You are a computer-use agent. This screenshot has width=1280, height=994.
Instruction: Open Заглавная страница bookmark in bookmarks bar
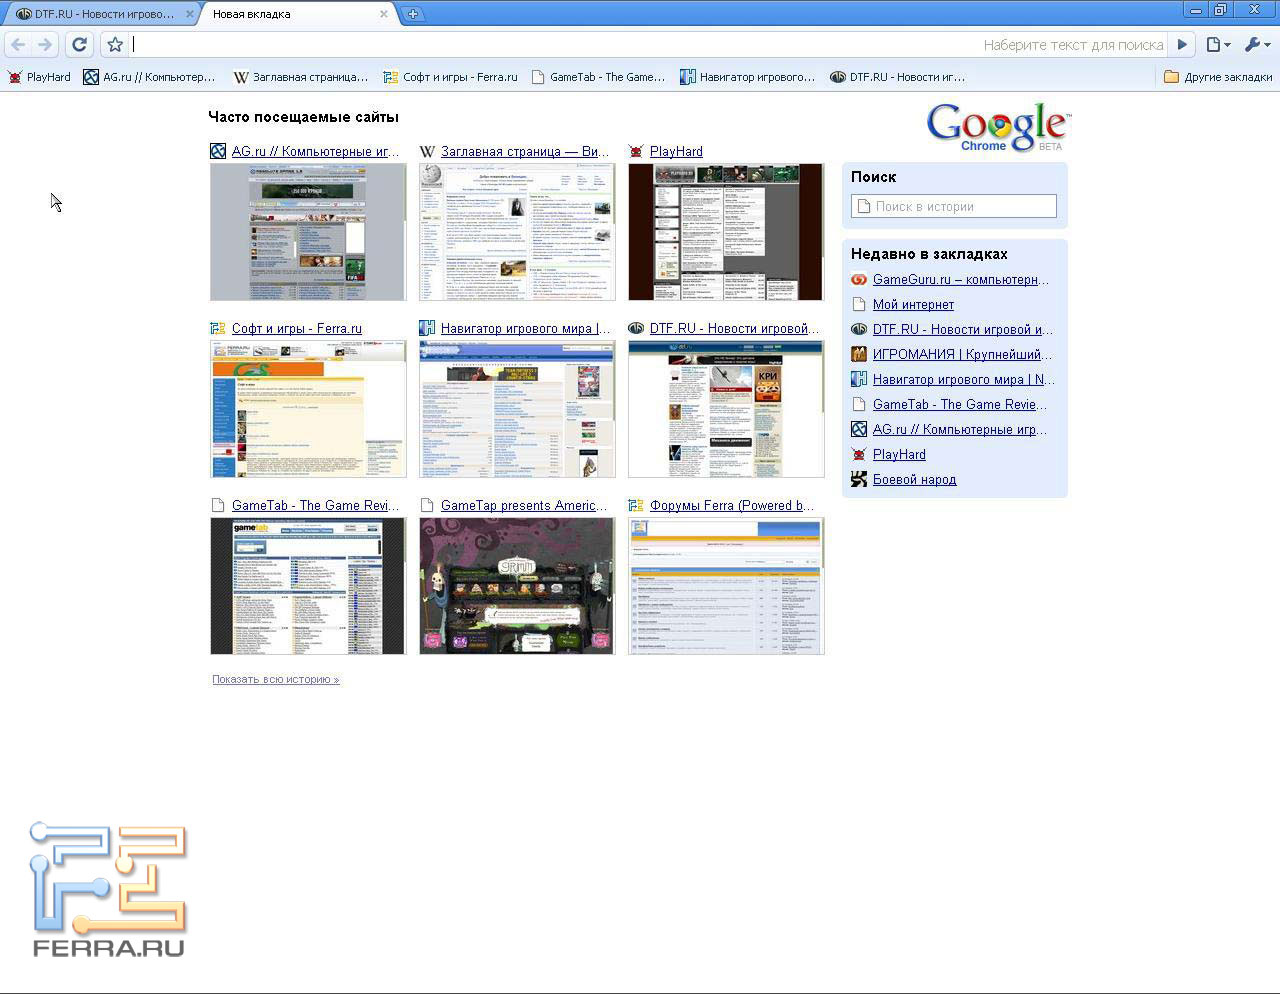[x=300, y=77]
